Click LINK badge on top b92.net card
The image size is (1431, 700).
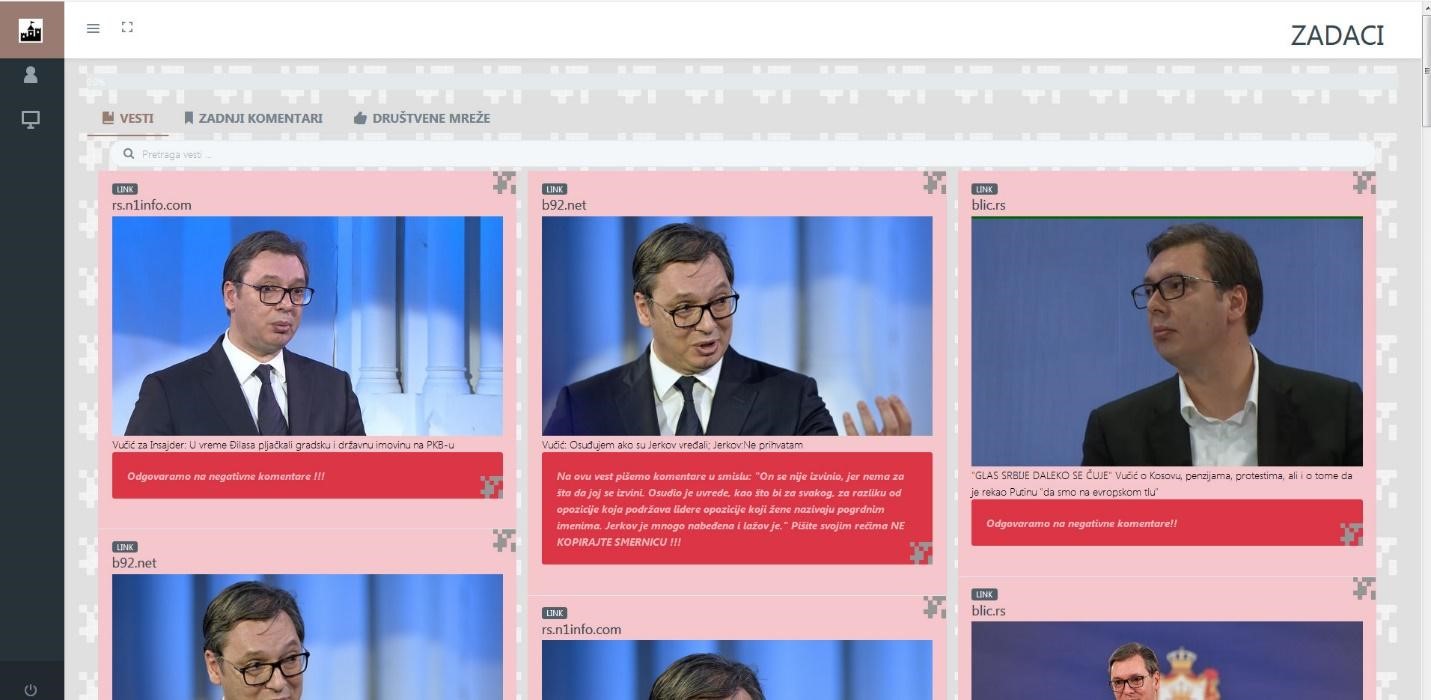pyautogui.click(x=554, y=189)
